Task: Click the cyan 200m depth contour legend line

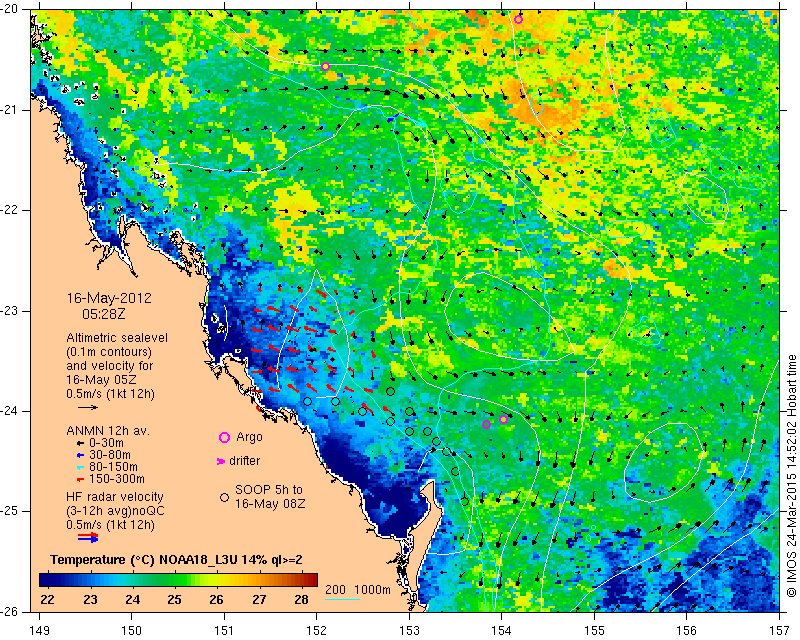Action: (x=342, y=599)
